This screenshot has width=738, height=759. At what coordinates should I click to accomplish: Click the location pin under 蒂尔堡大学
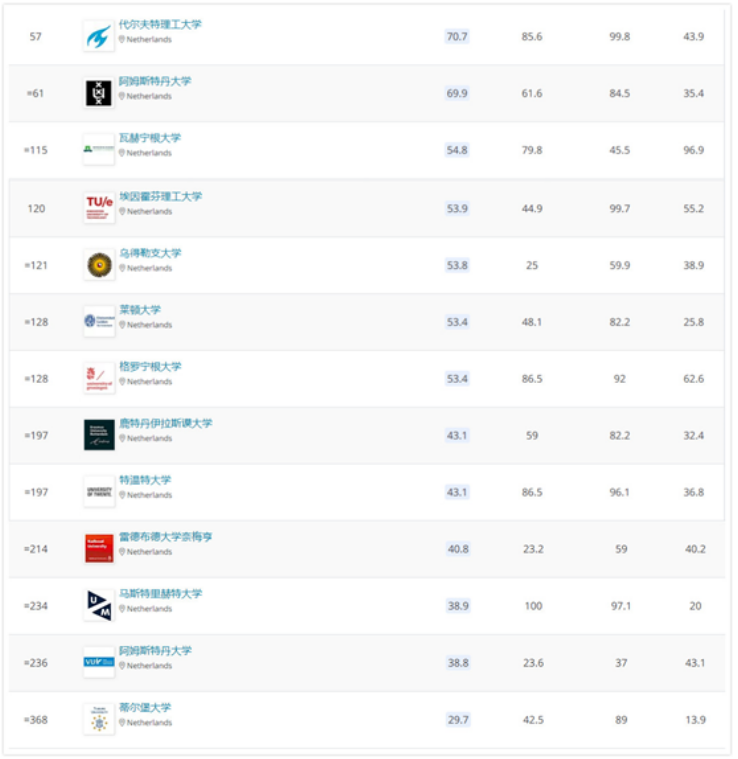tap(122, 723)
